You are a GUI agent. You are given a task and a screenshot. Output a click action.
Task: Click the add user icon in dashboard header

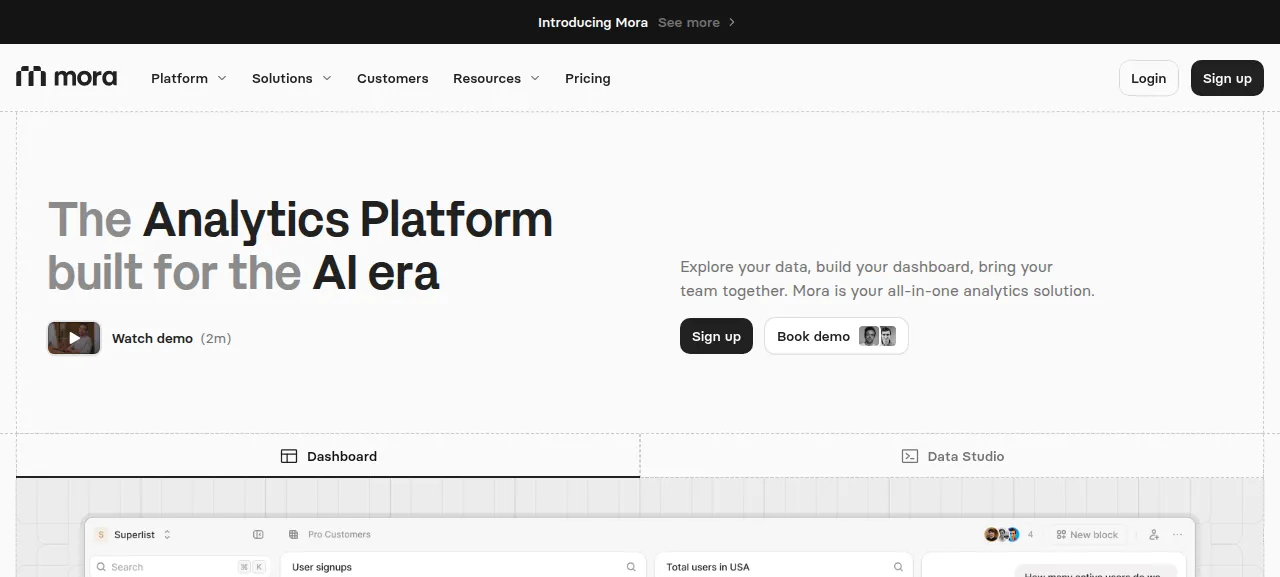1154,535
